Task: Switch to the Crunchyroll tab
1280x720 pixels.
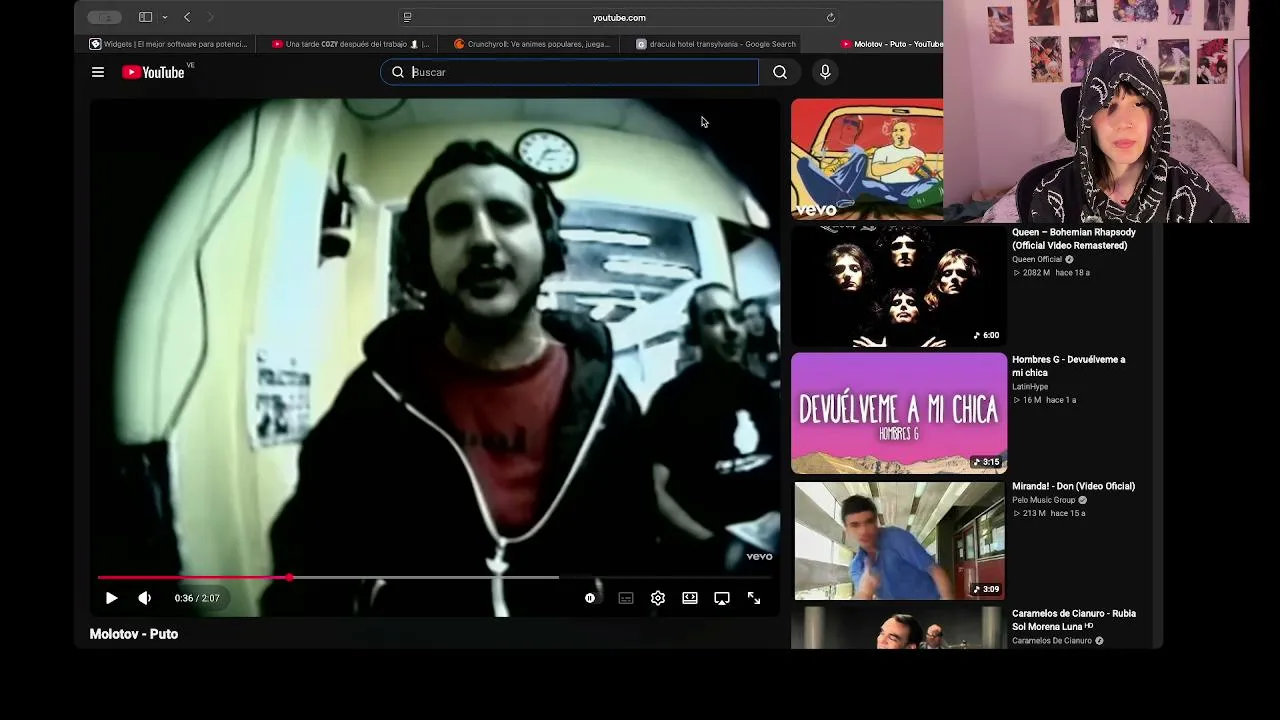Action: [x=532, y=44]
